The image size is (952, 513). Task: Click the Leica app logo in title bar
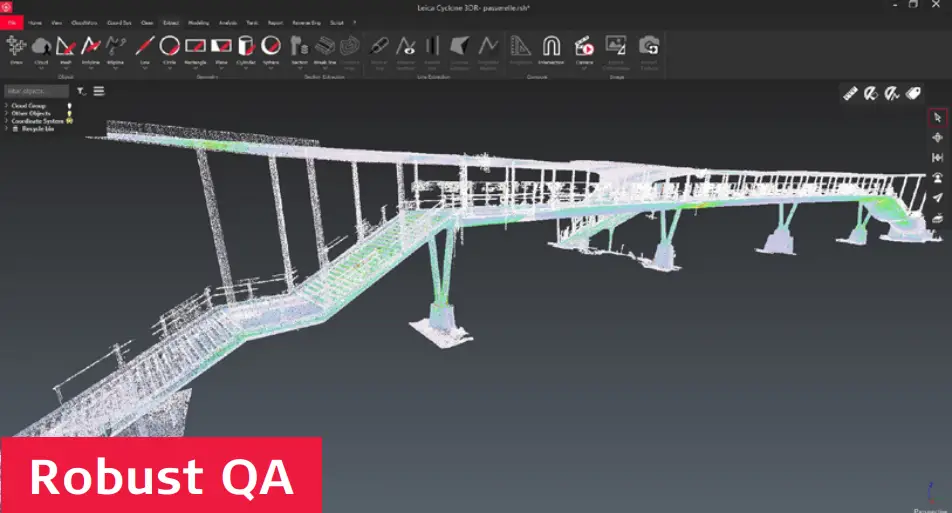tap(7, 7)
